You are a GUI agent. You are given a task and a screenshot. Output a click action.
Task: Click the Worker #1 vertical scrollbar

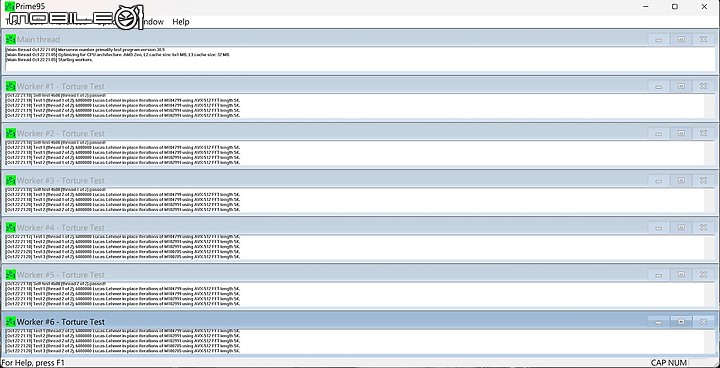point(709,106)
